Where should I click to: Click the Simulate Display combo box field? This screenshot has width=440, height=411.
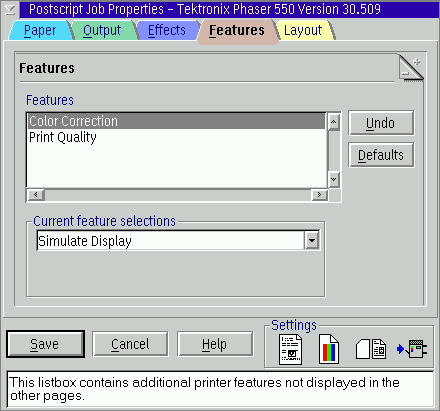(x=178, y=240)
